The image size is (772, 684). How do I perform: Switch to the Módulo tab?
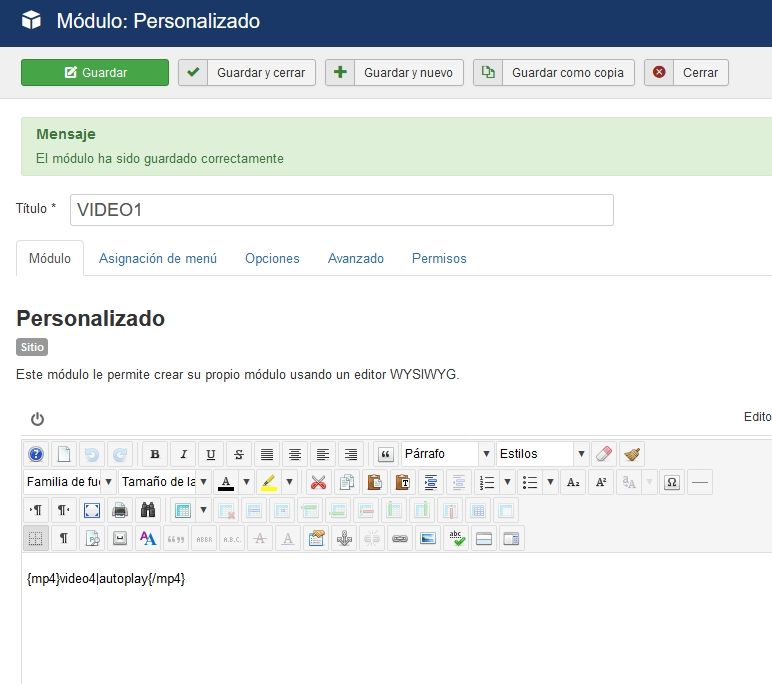pyautogui.click(x=50, y=259)
